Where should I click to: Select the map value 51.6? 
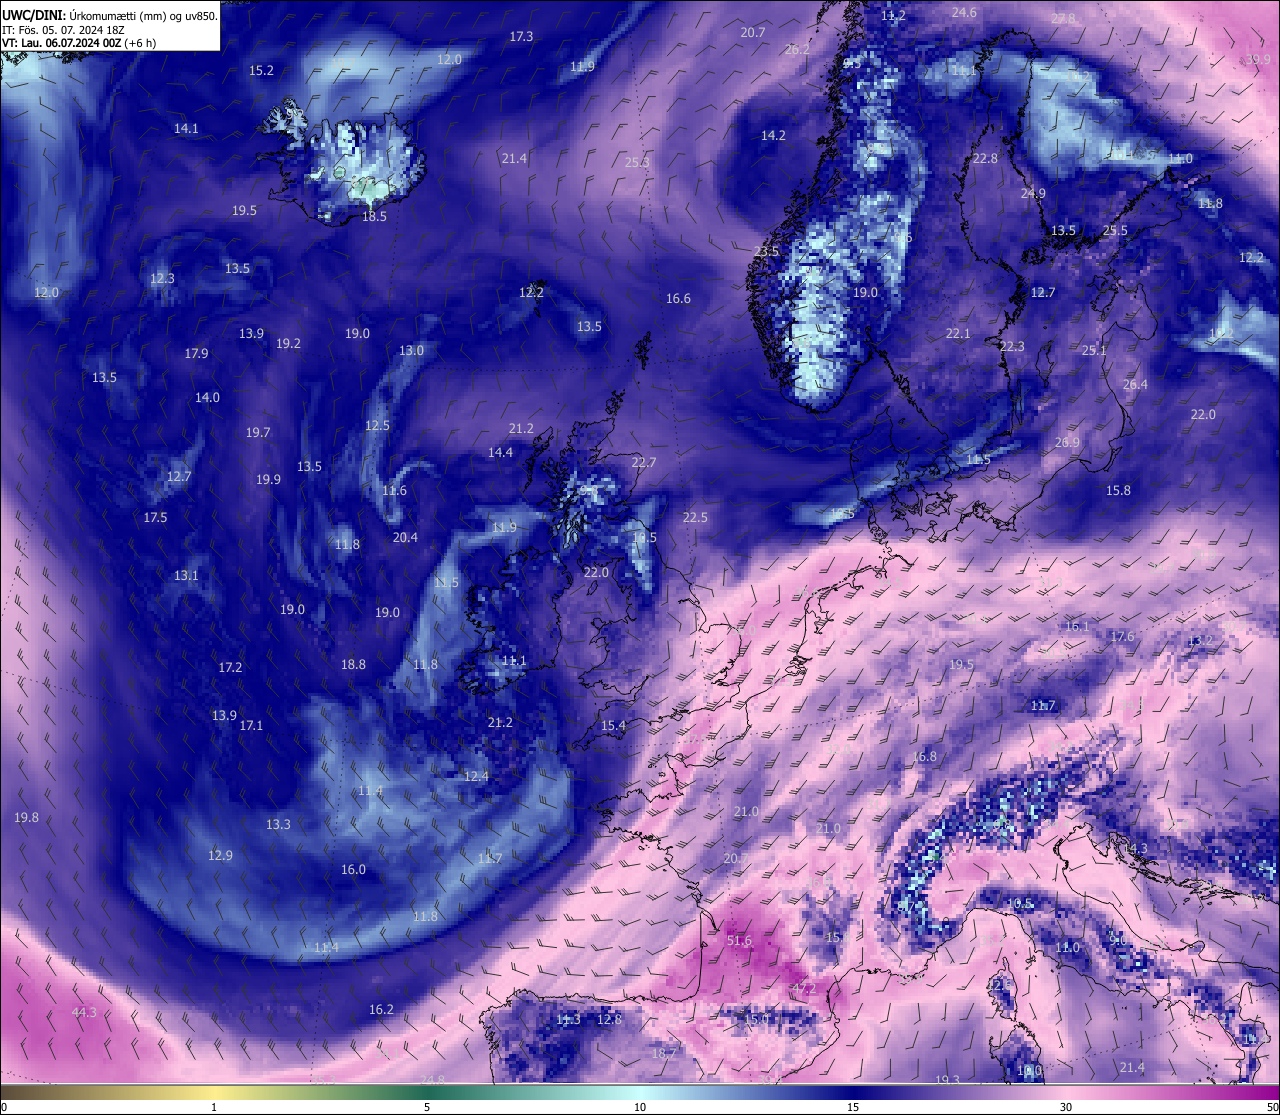[739, 941]
